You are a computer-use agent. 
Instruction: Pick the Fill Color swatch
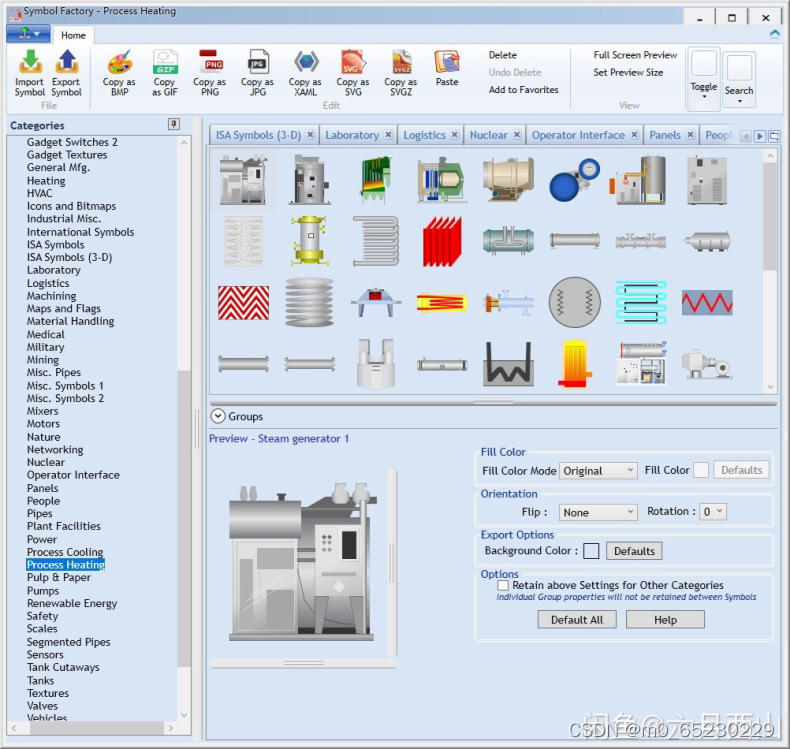(701, 470)
